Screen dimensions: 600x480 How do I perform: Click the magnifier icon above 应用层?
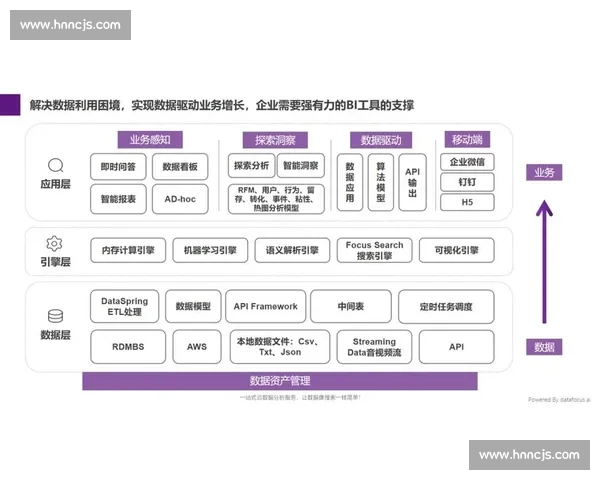pyautogui.click(x=56, y=166)
